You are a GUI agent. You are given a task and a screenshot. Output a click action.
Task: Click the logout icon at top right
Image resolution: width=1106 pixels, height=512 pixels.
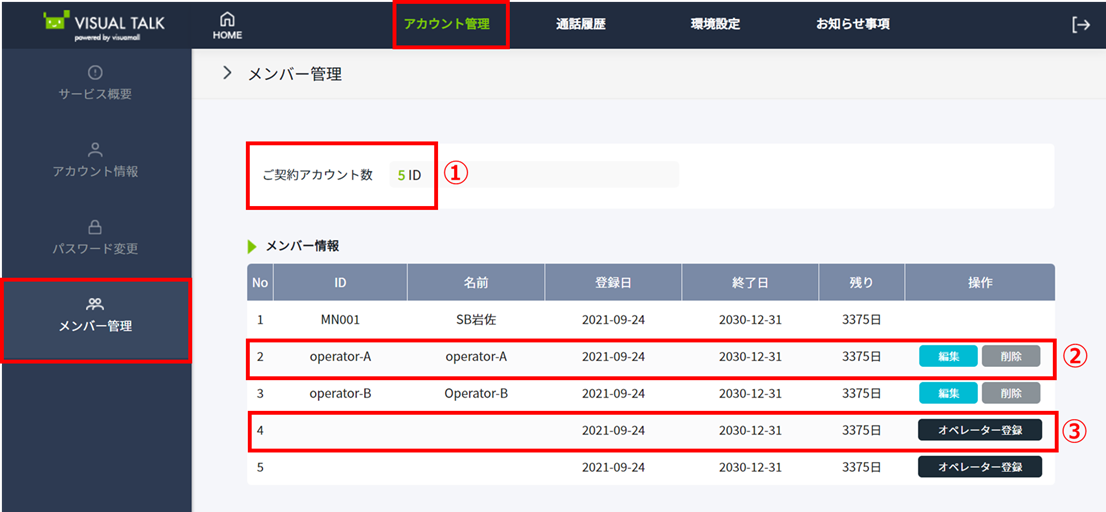click(x=1080, y=25)
